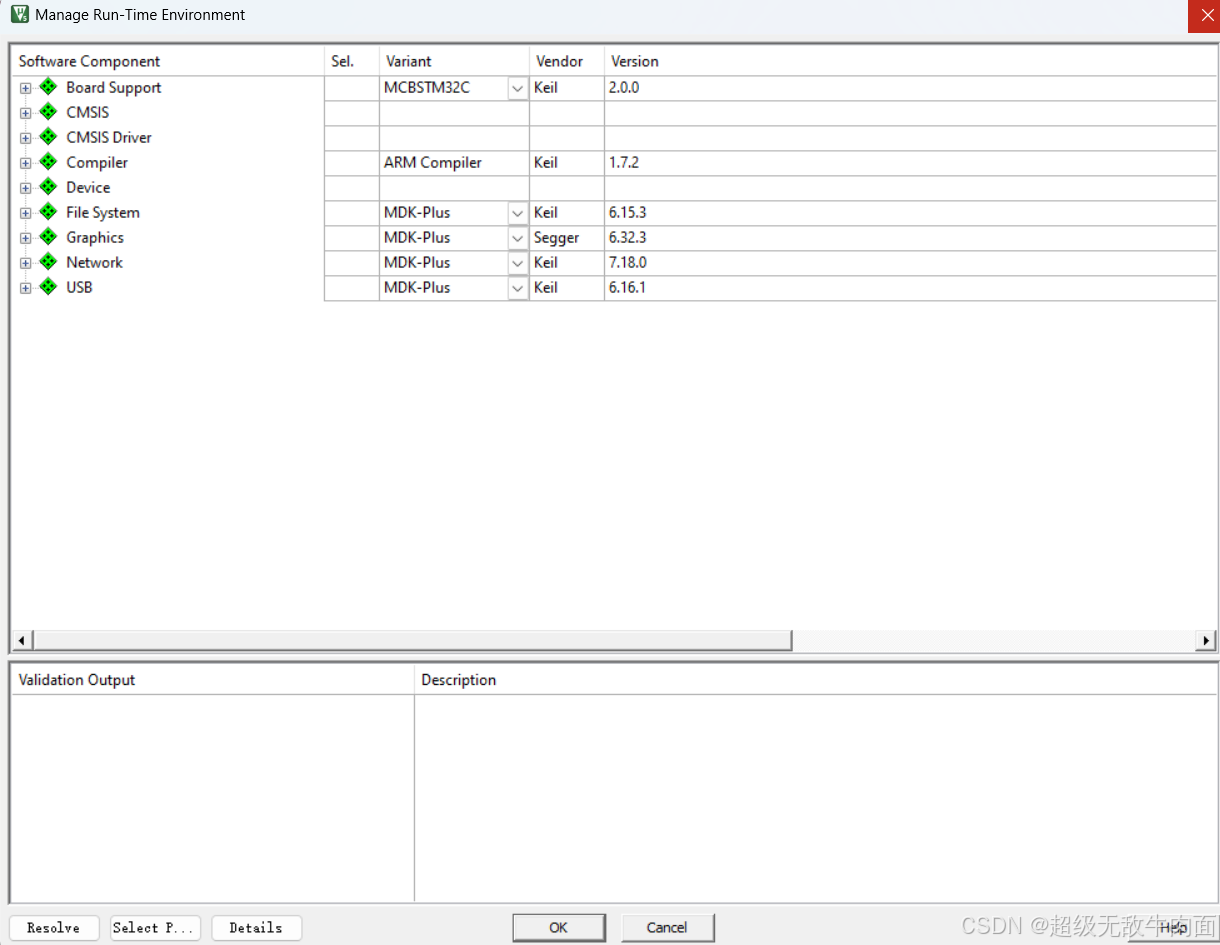Click version 7.18.0 in Network row
The height and width of the screenshot is (945, 1220).
628,263
